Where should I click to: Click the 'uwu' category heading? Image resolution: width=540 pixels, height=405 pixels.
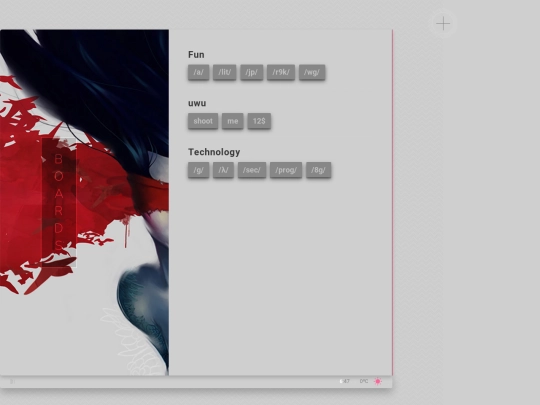click(x=197, y=103)
